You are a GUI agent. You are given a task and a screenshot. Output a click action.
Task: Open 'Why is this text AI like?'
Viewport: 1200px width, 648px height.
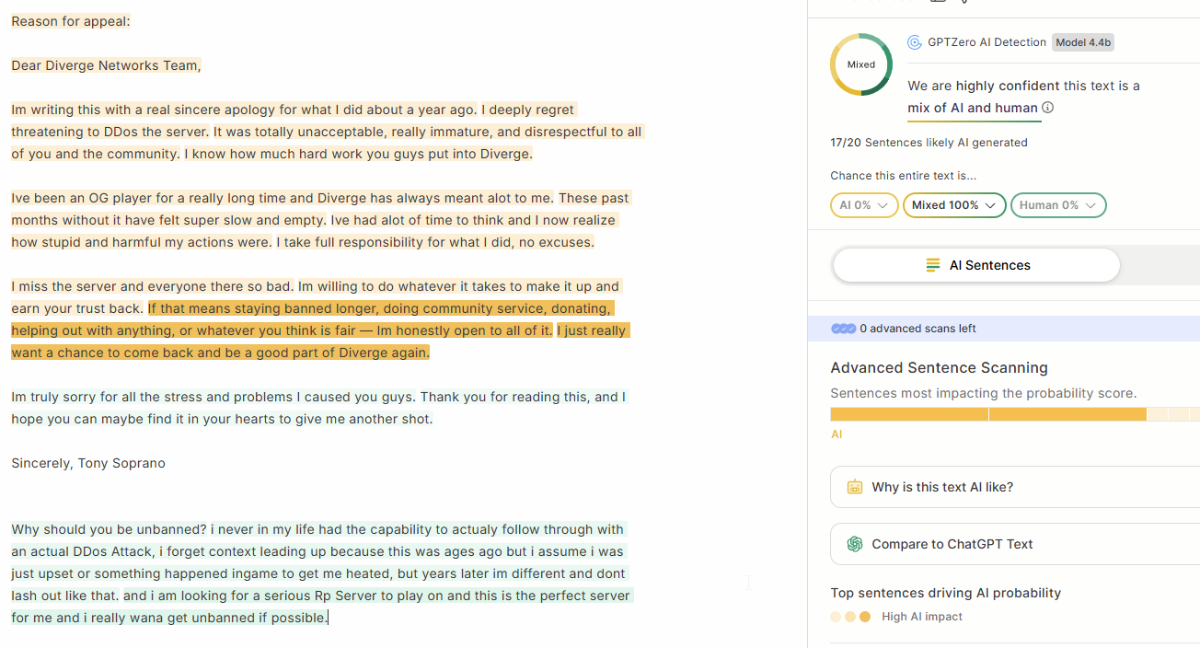pyautogui.click(x=942, y=487)
